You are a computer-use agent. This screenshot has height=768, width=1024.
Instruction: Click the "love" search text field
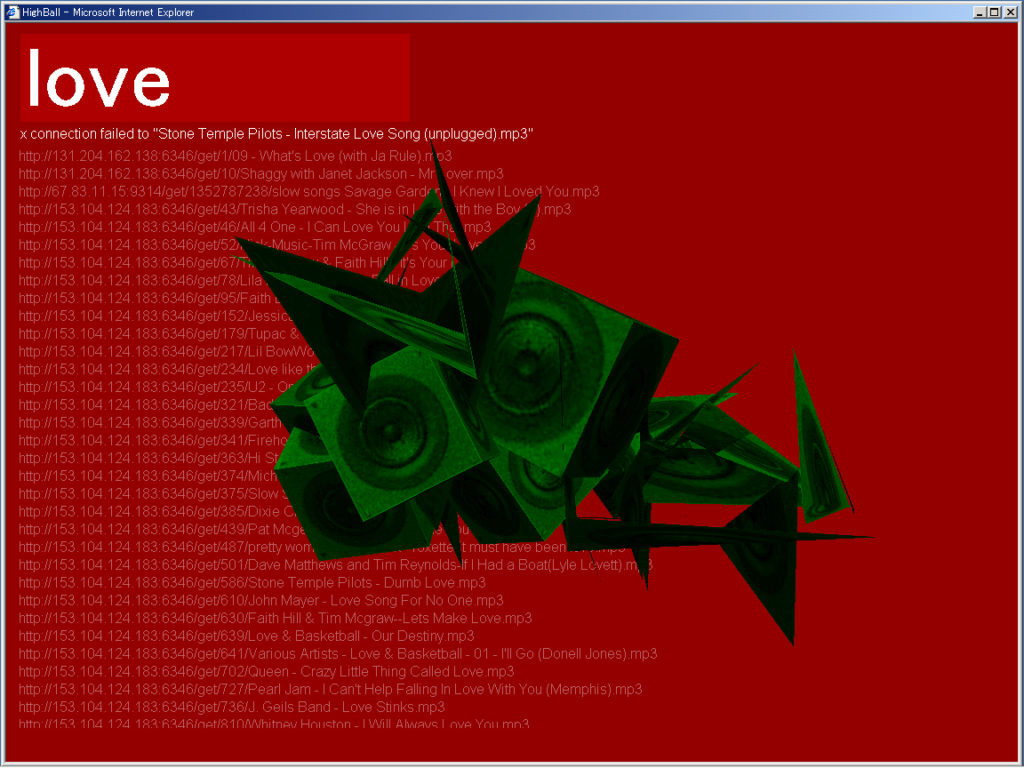pos(215,78)
